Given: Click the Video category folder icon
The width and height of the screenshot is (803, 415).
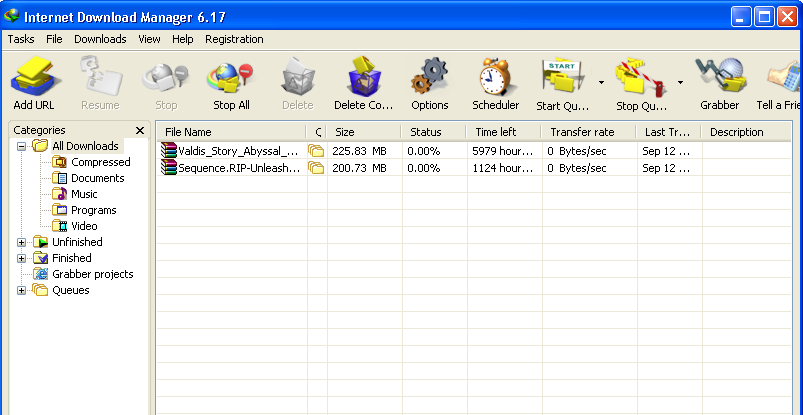Looking at the screenshot, I should (x=59, y=225).
